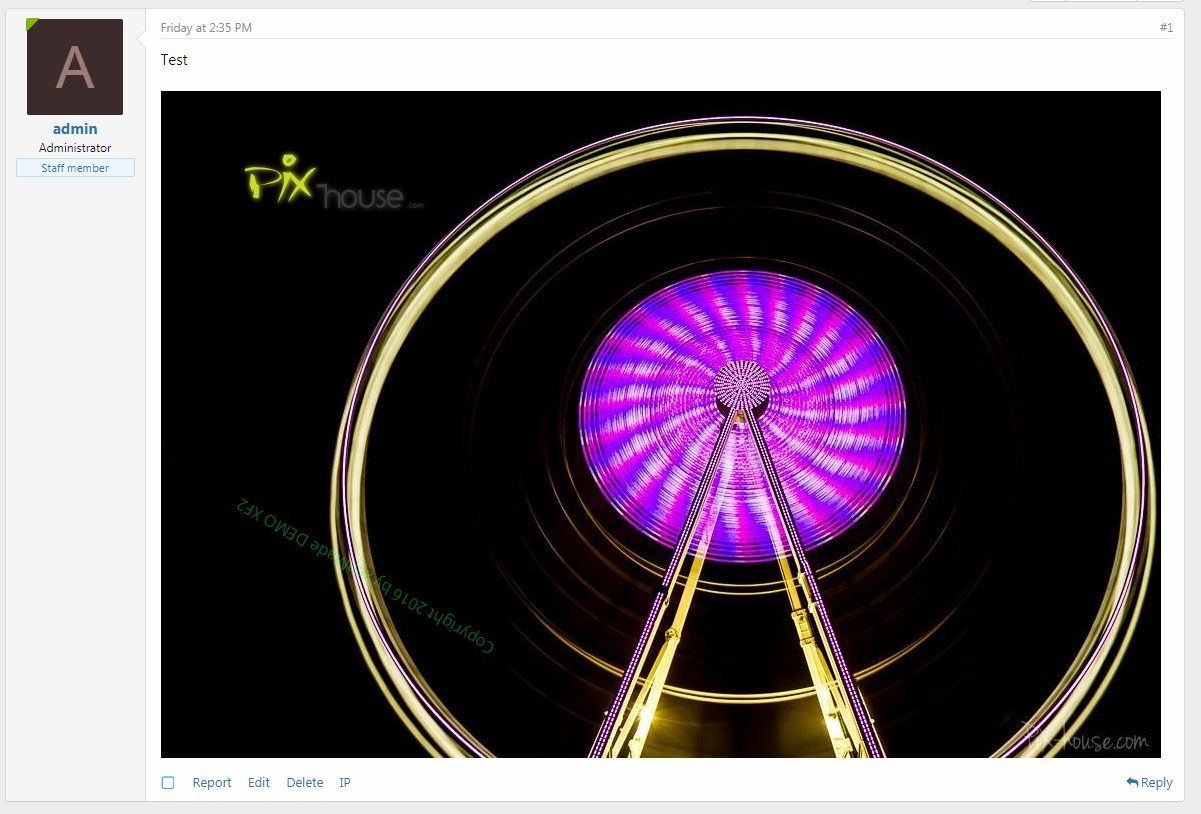Open the admin username profile link
The width and height of the screenshot is (1201, 814).
point(75,129)
